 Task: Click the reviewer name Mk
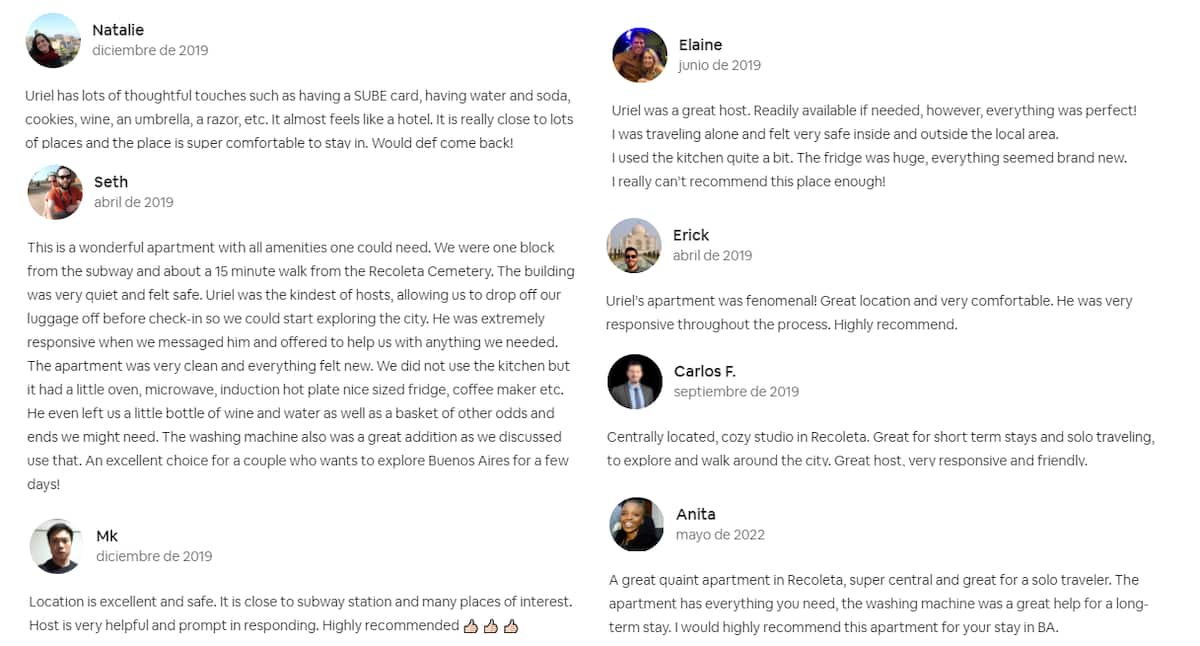coord(107,536)
